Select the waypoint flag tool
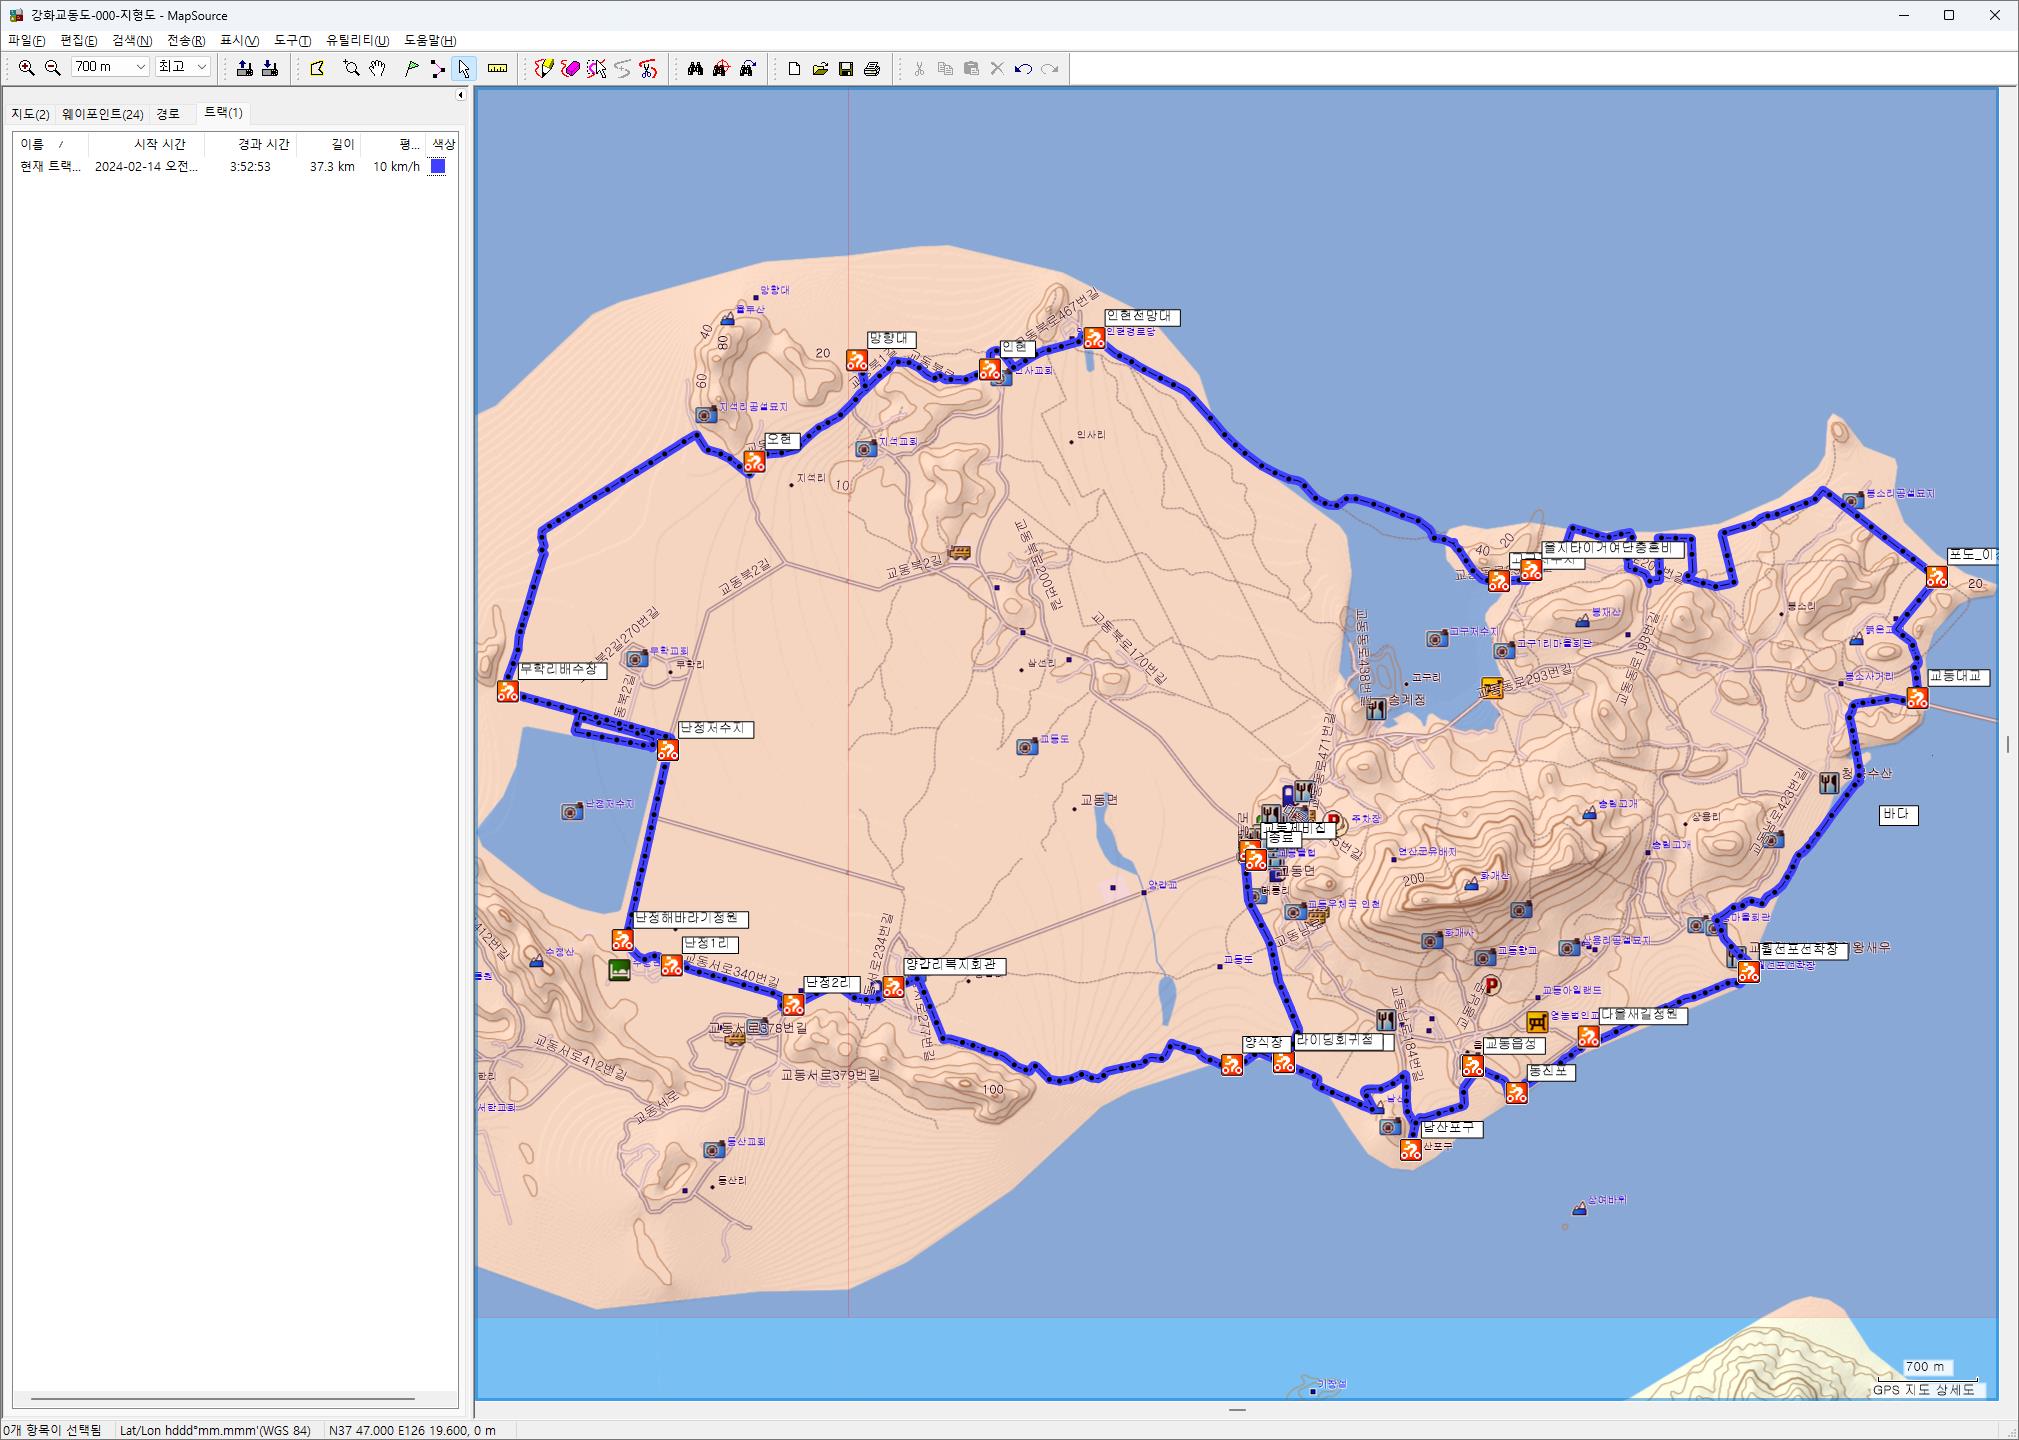Screen dimensions: 2019x1440 411,68
